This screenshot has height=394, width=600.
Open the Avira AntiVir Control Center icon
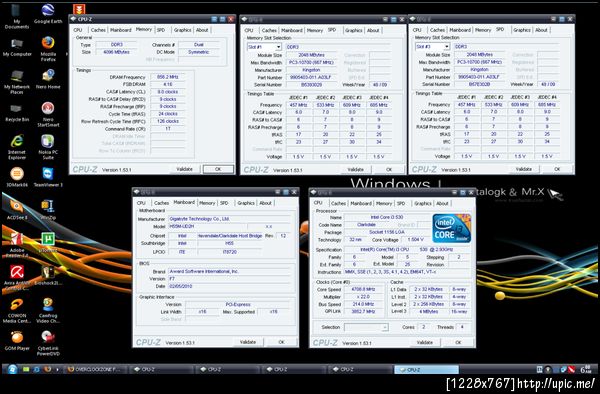tap(17, 278)
